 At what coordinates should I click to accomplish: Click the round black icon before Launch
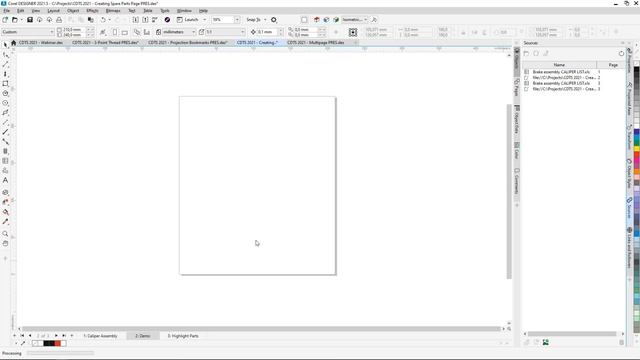167,20
